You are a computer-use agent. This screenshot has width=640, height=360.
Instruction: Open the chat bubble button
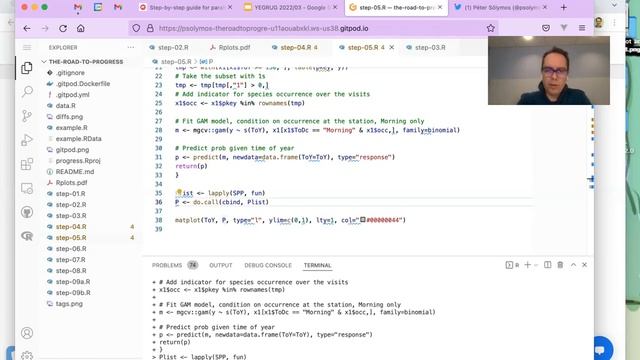point(600,349)
